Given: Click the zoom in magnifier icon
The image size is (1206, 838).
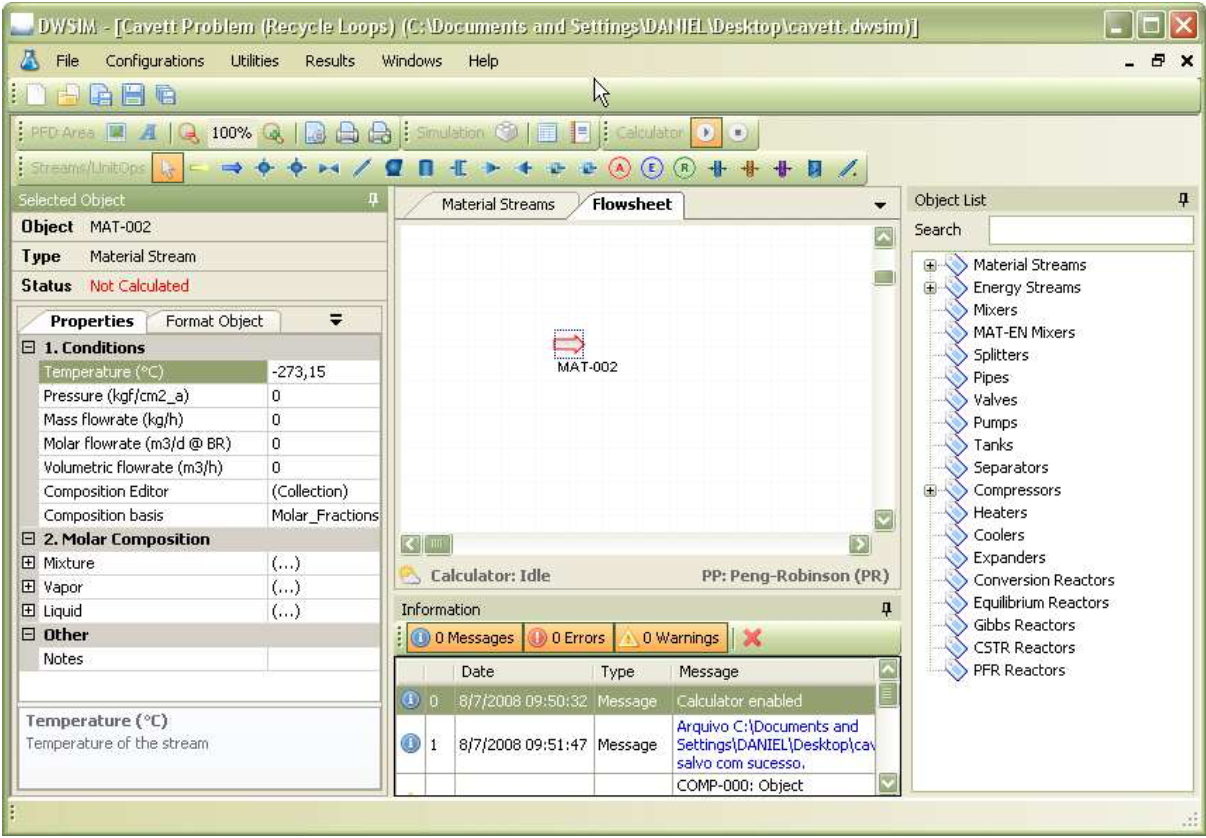Looking at the screenshot, I should [274, 132].
